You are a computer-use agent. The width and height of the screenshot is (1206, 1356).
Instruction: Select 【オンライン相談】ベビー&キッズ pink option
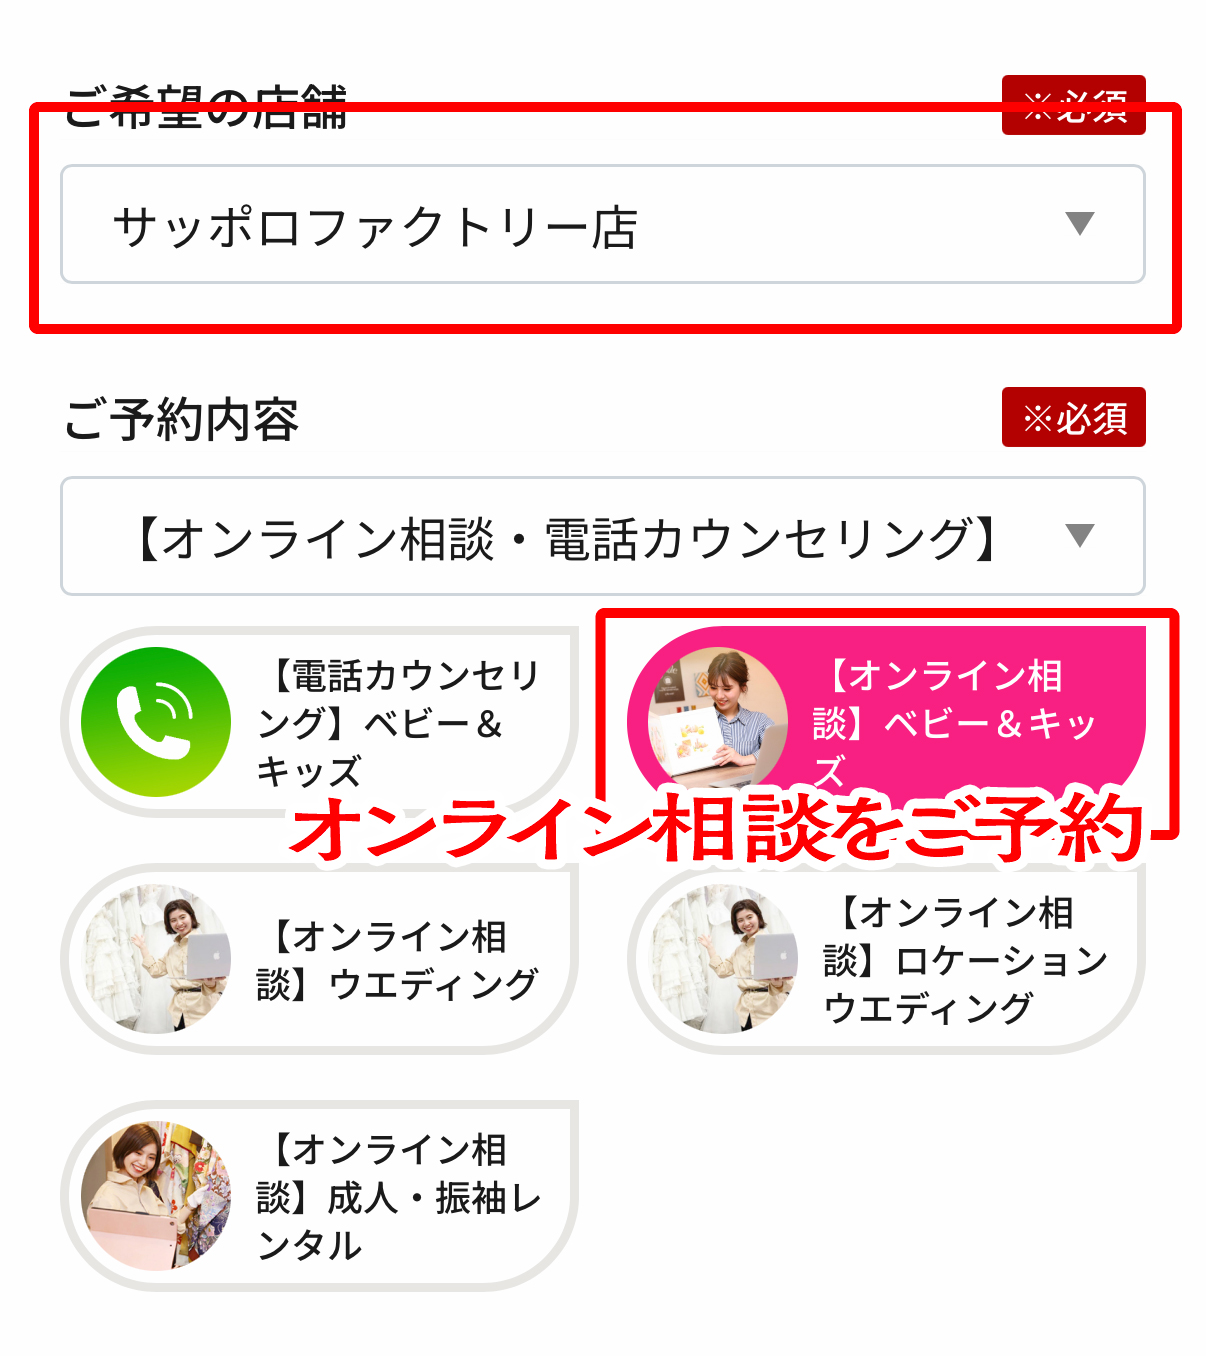pos(886,718)
